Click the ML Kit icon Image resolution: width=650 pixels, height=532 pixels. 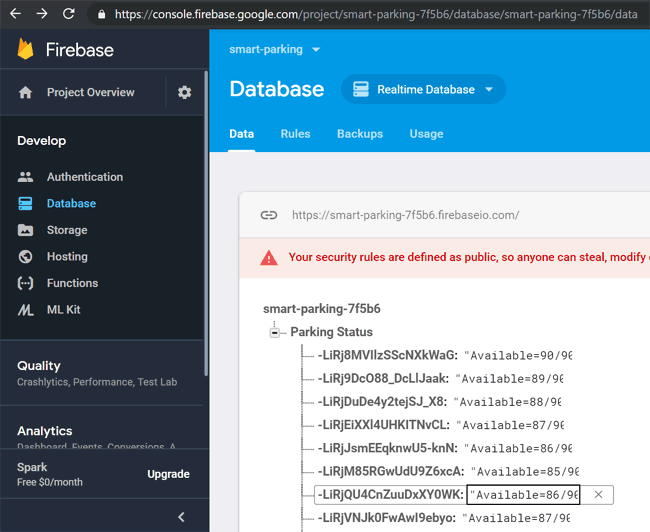point(26,310)
